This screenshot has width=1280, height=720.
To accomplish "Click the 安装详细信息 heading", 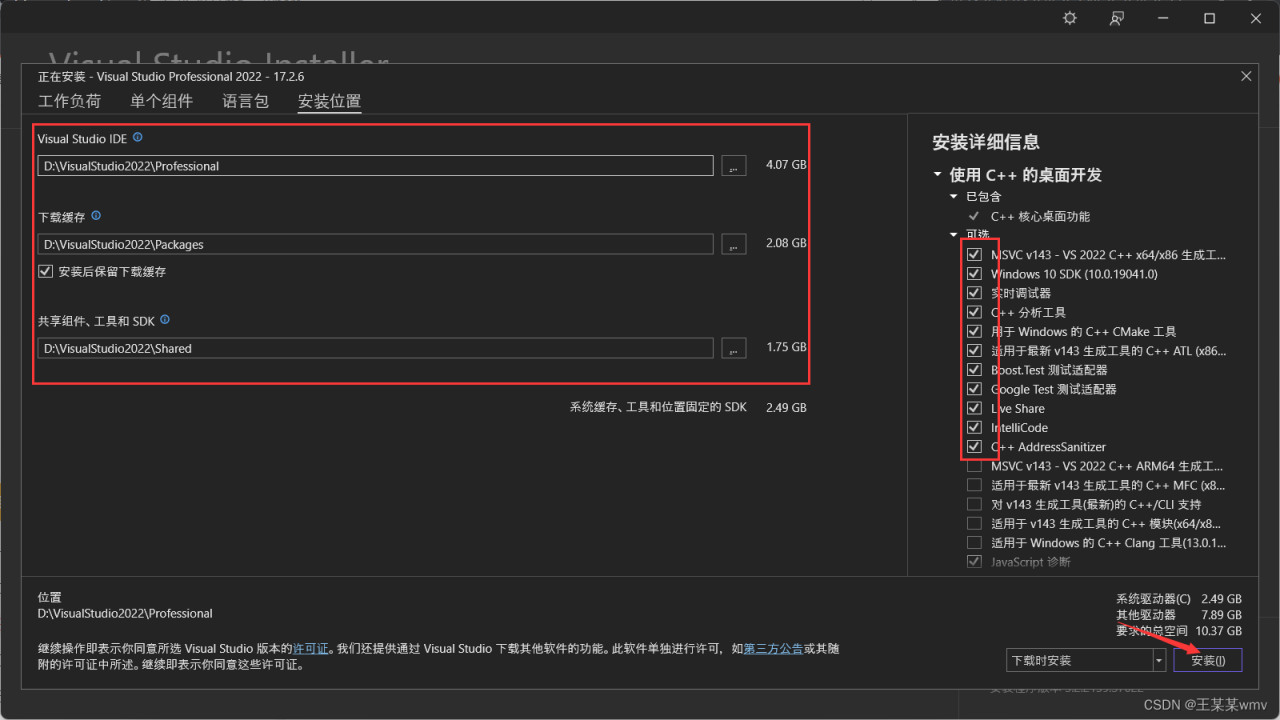I will pyautogui.click(x=986, y=142).
